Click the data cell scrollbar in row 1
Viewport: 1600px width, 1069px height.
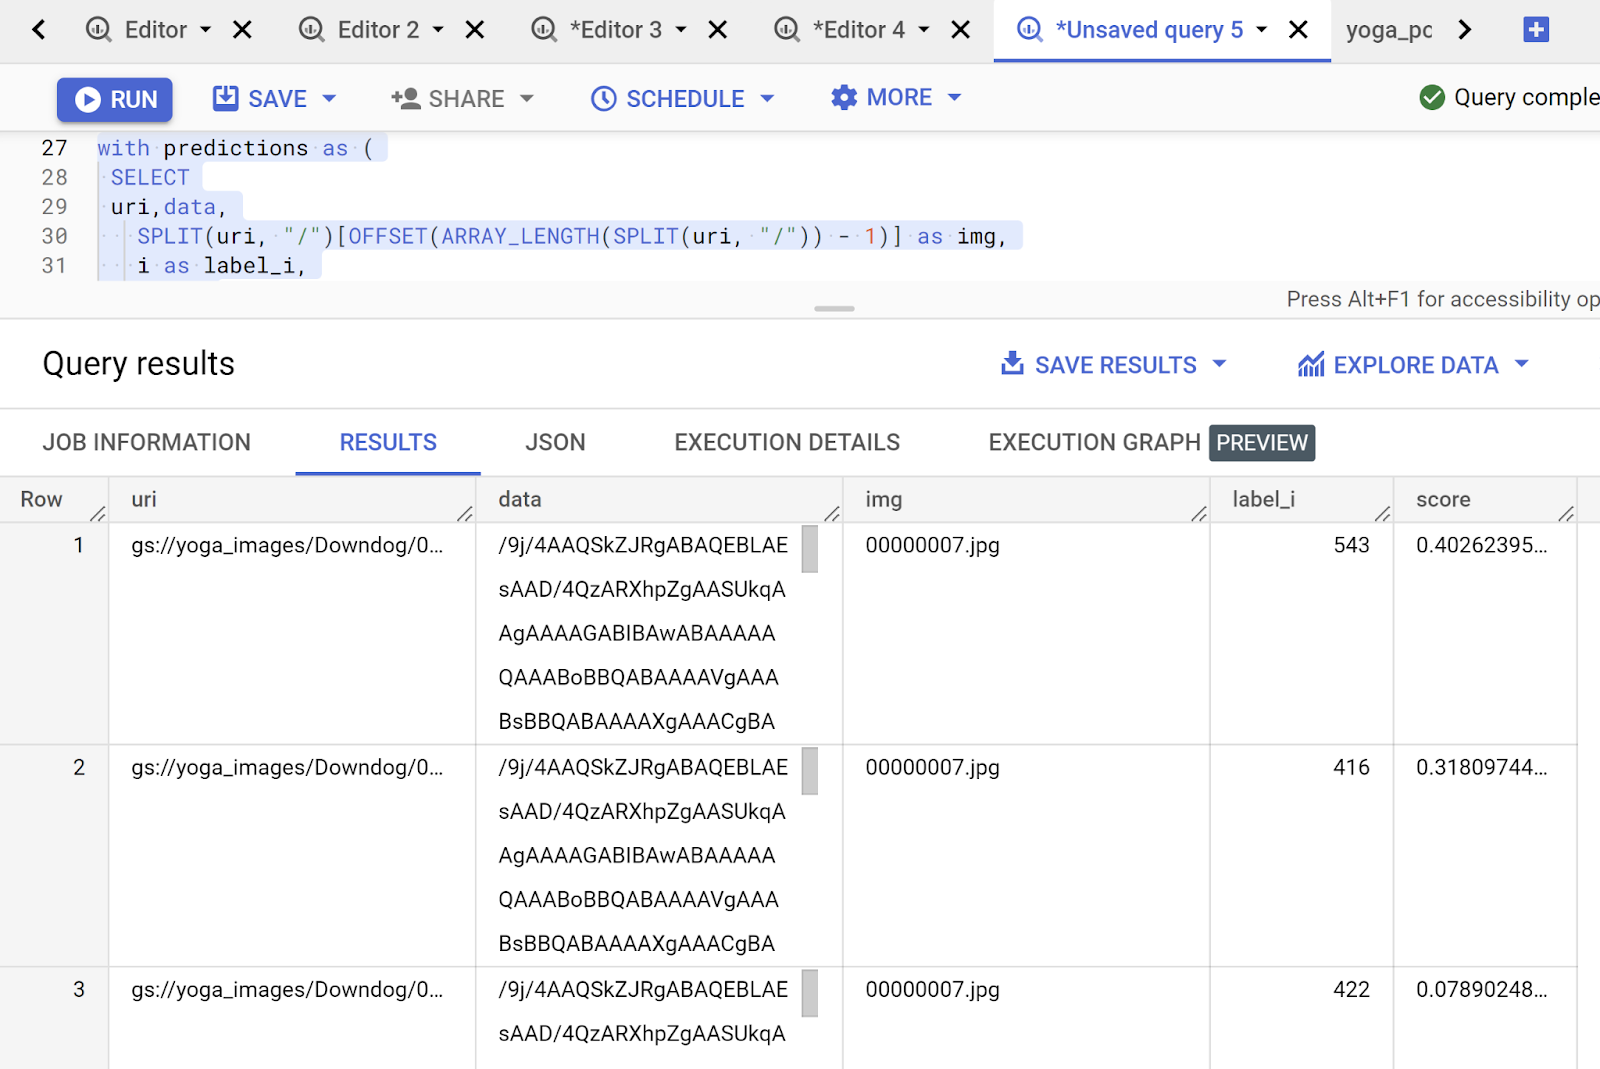click(x=810, y=549)
